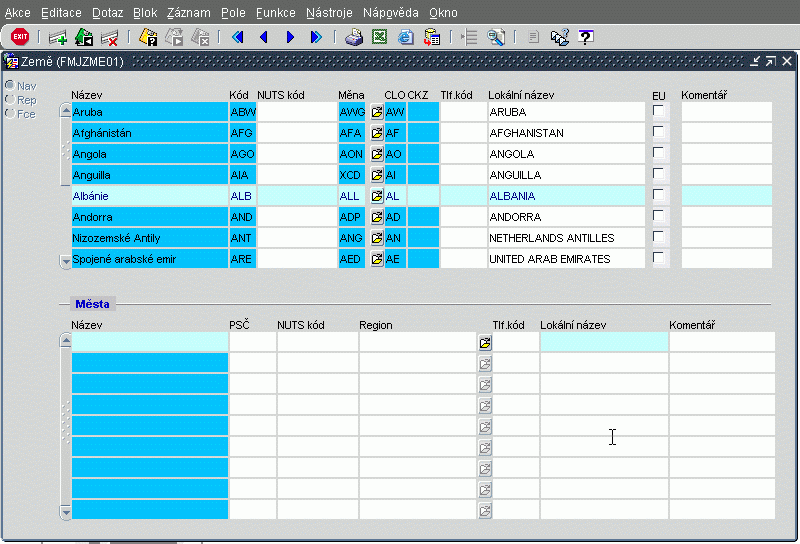Click the insert record icon with green plus

click(x=58, y=37)
